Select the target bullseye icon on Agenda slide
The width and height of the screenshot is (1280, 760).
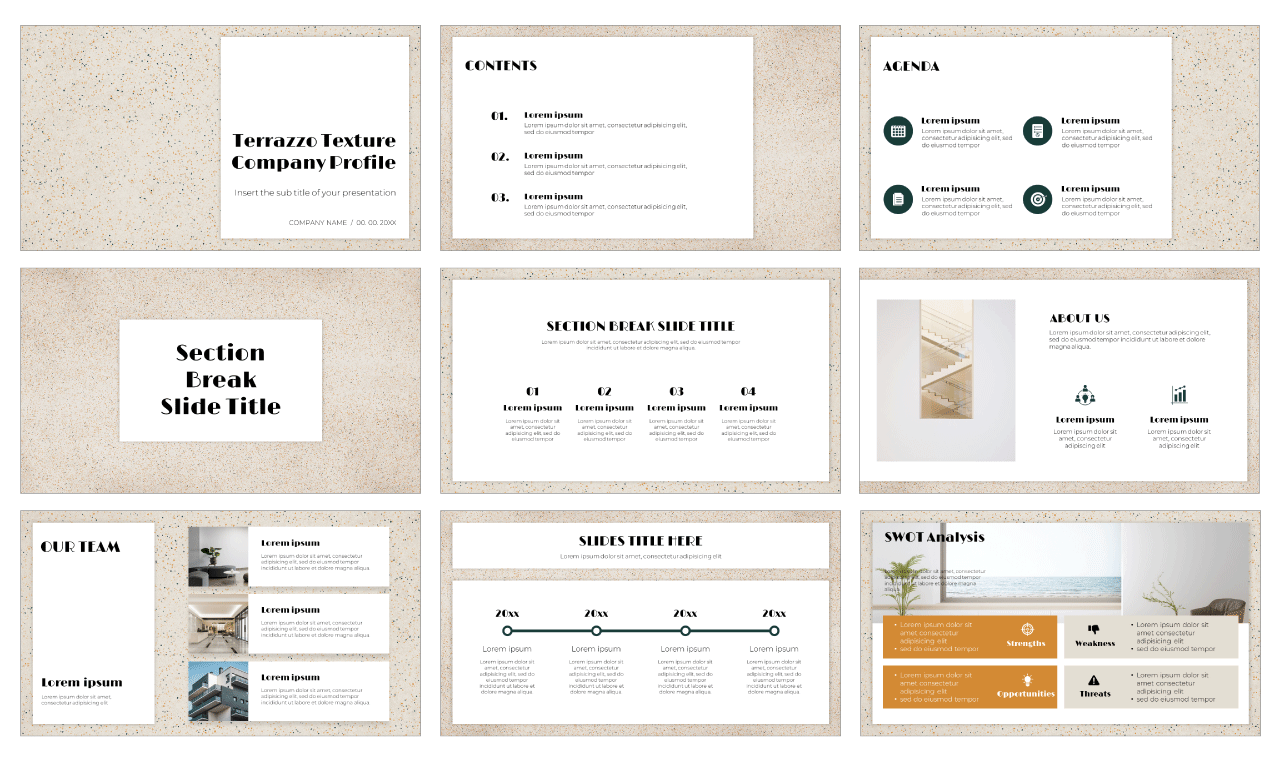coord(1037,199)
